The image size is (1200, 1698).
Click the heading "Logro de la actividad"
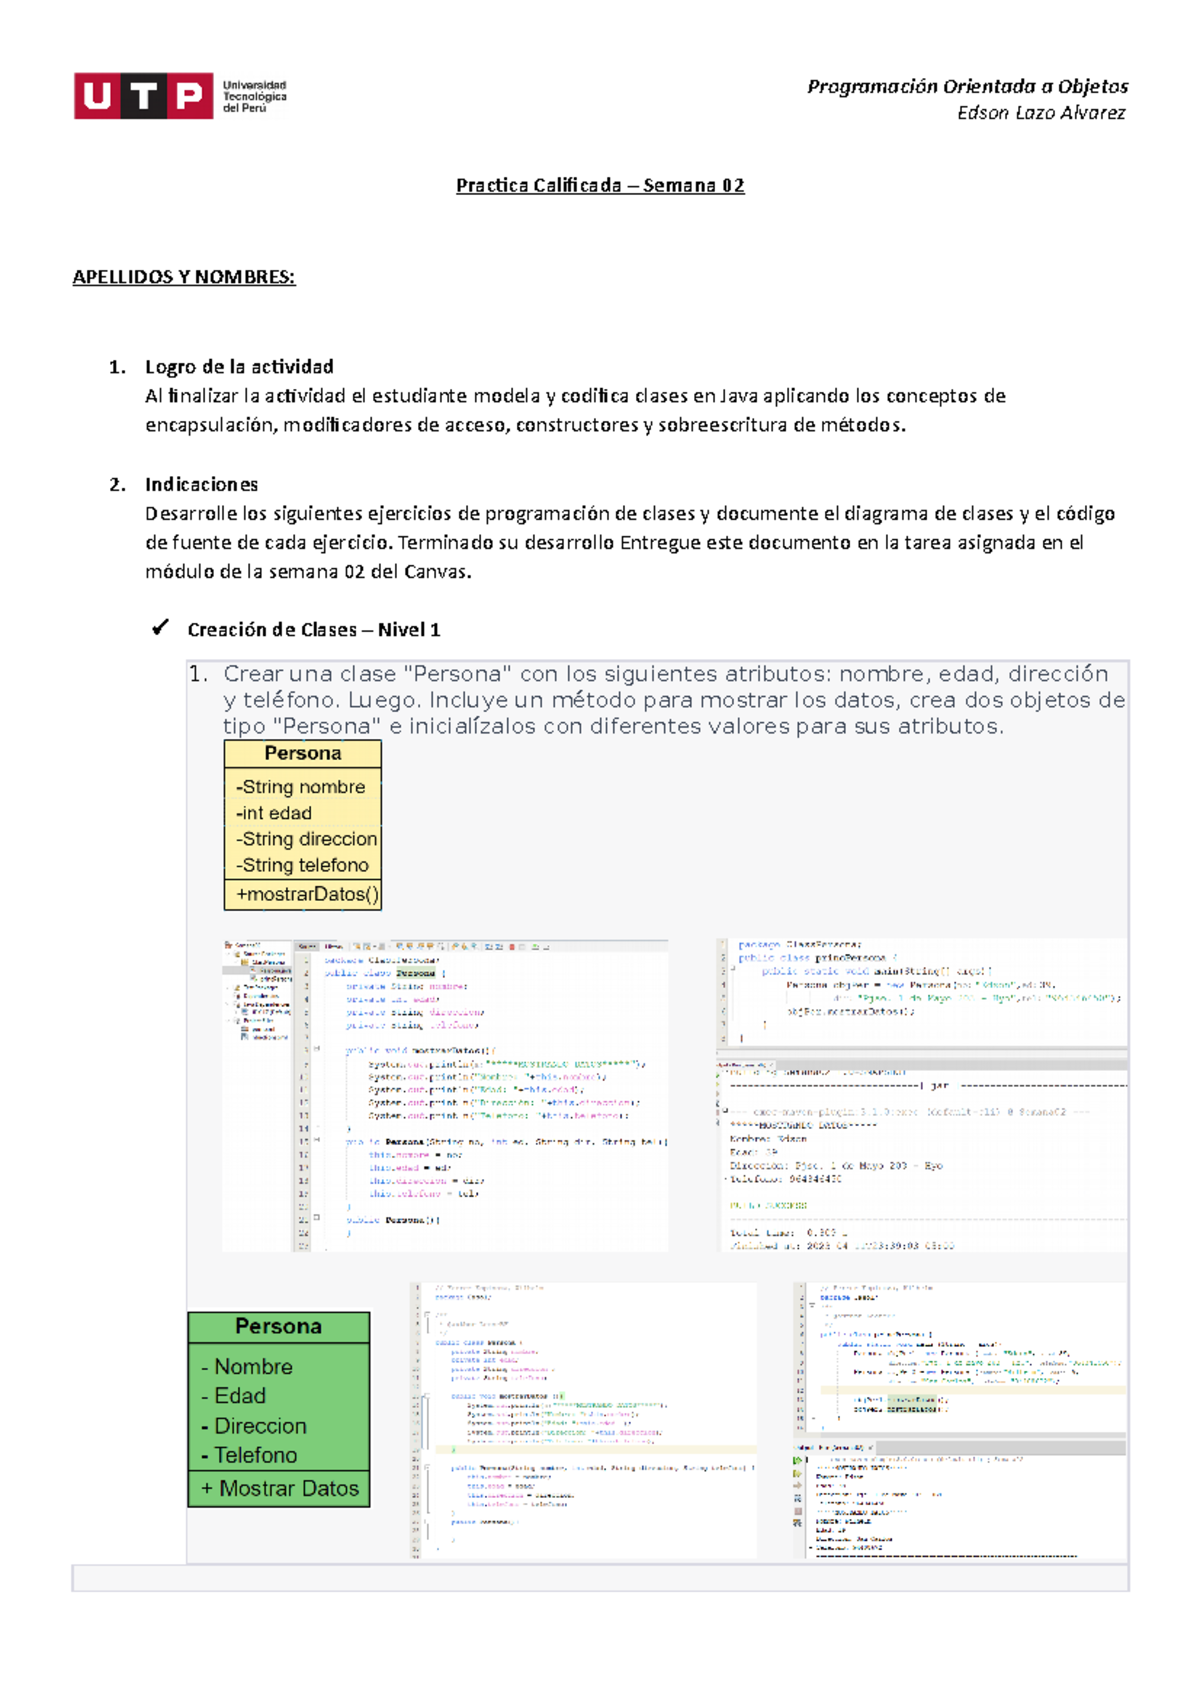(239, 367)
